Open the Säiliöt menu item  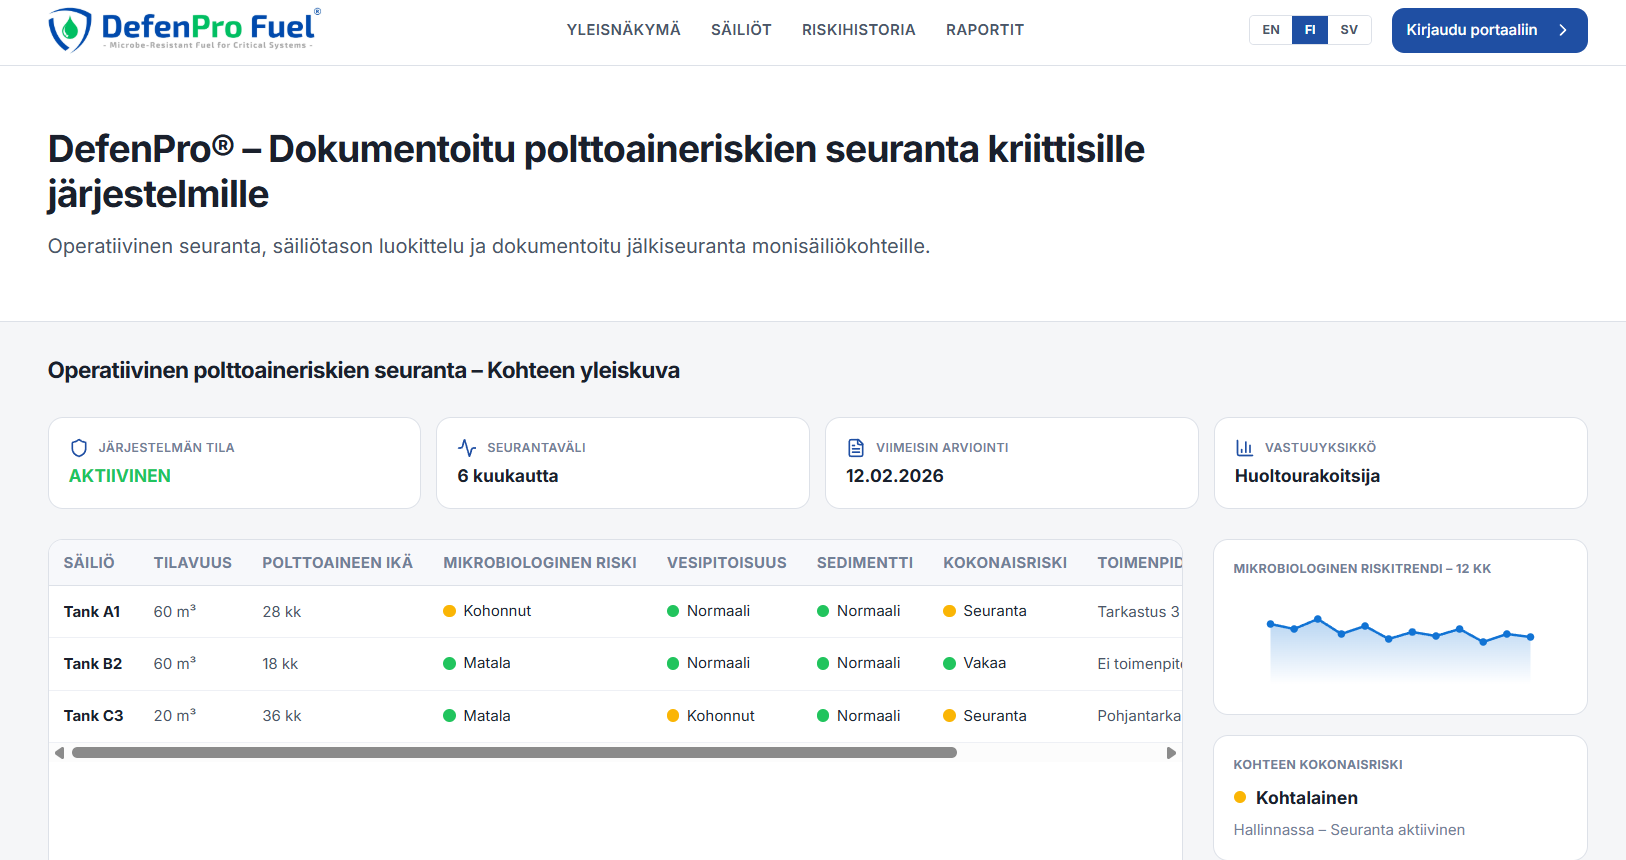point(741,30)
